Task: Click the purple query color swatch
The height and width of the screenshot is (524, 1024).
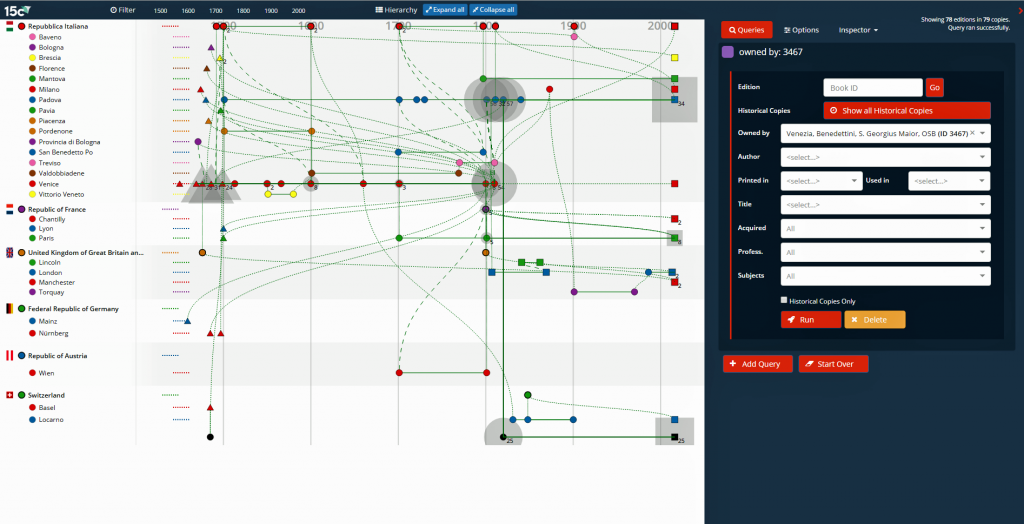Action: pos(728,52)
